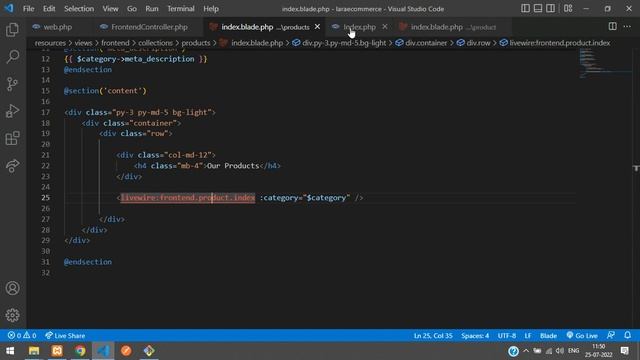
Task: Open the Search view in activity bar
Action: click(12, 56)
